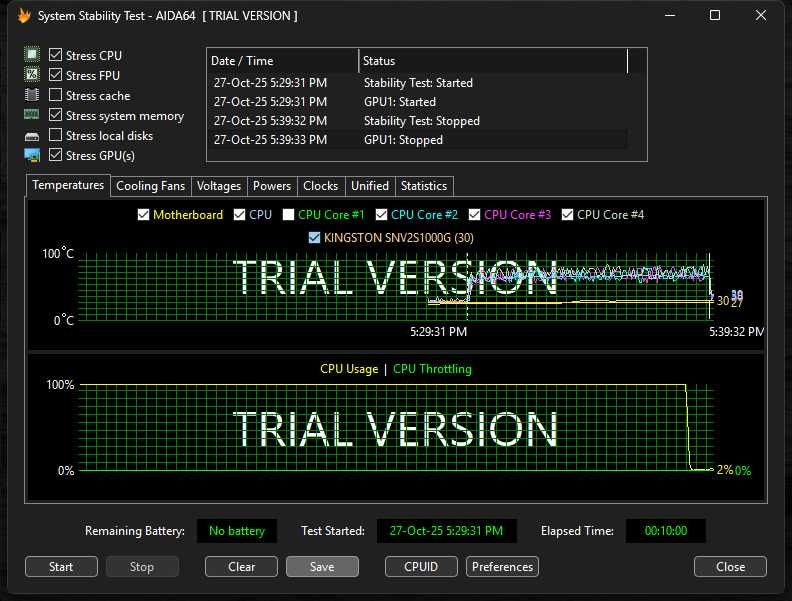
Task: Show CPU Core #1 temperature line
Action: [288, 215]
